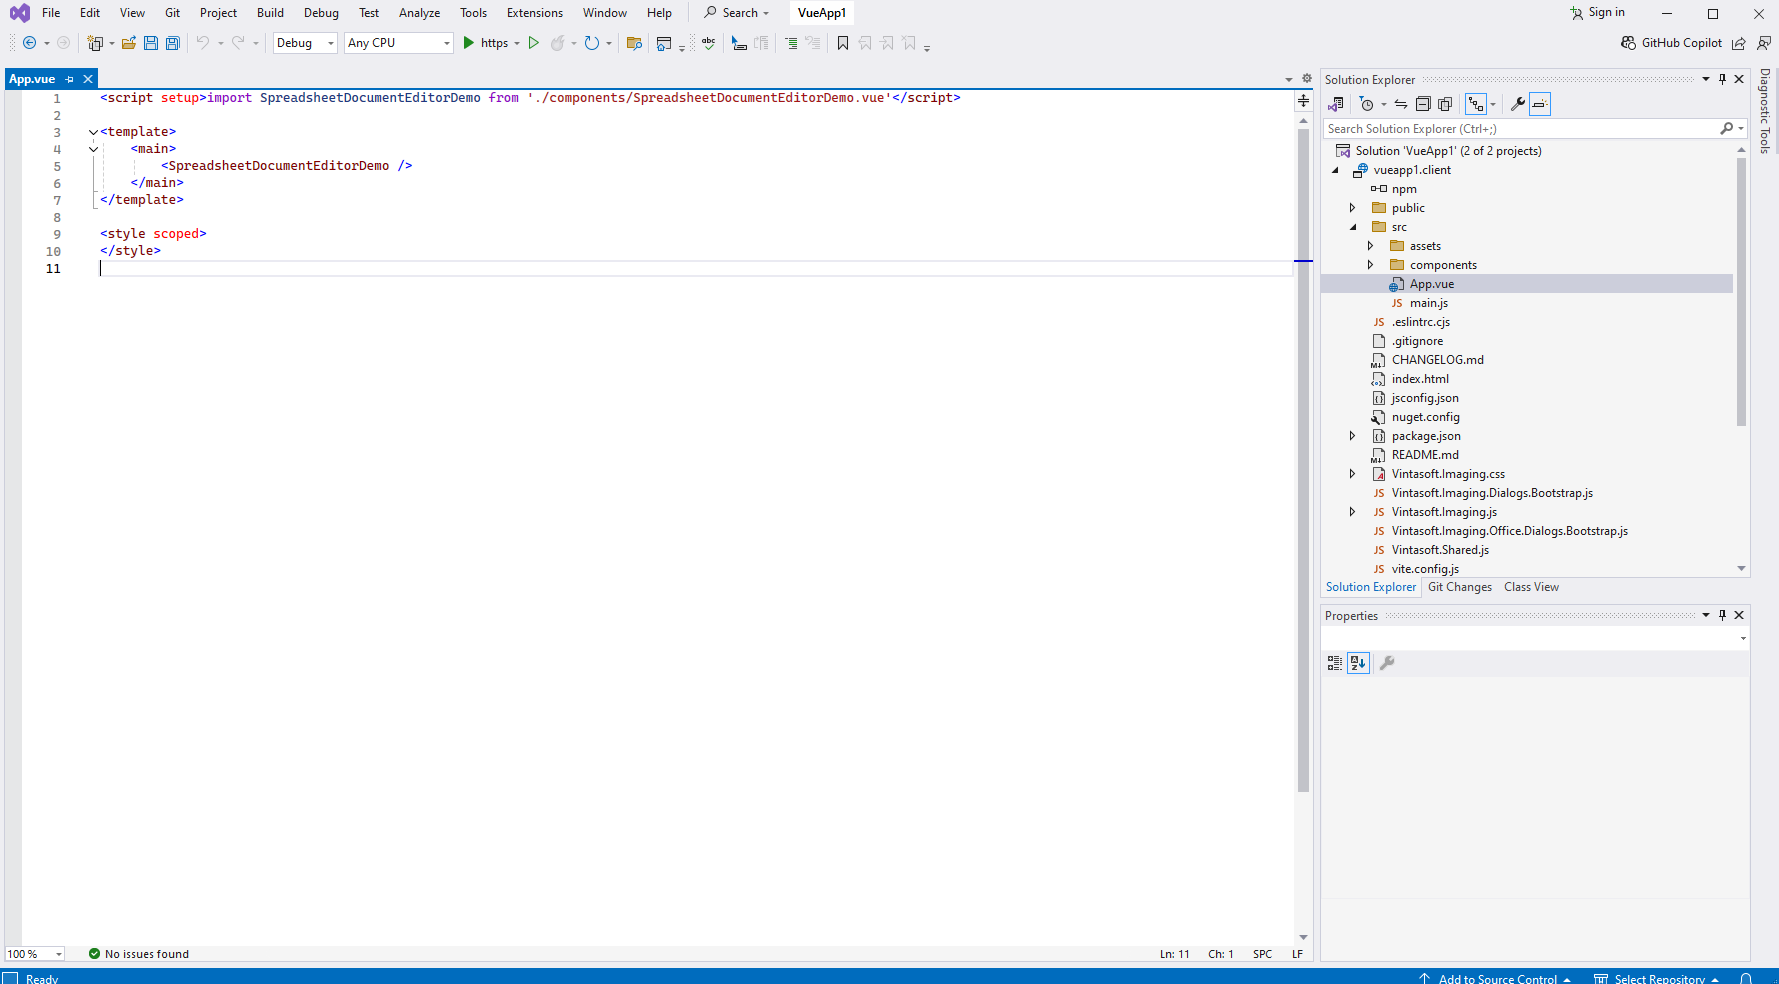Open the Extensions menu
This screenshot has height=984, width=1779.
point(534,13)
